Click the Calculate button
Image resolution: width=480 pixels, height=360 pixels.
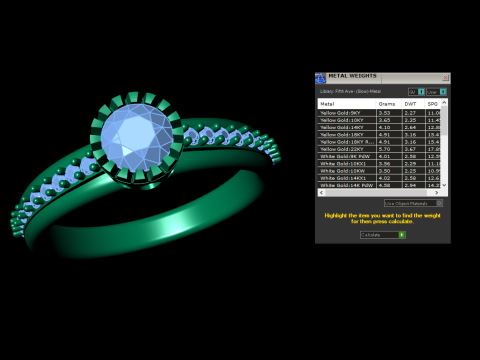[x=383, y=235]
